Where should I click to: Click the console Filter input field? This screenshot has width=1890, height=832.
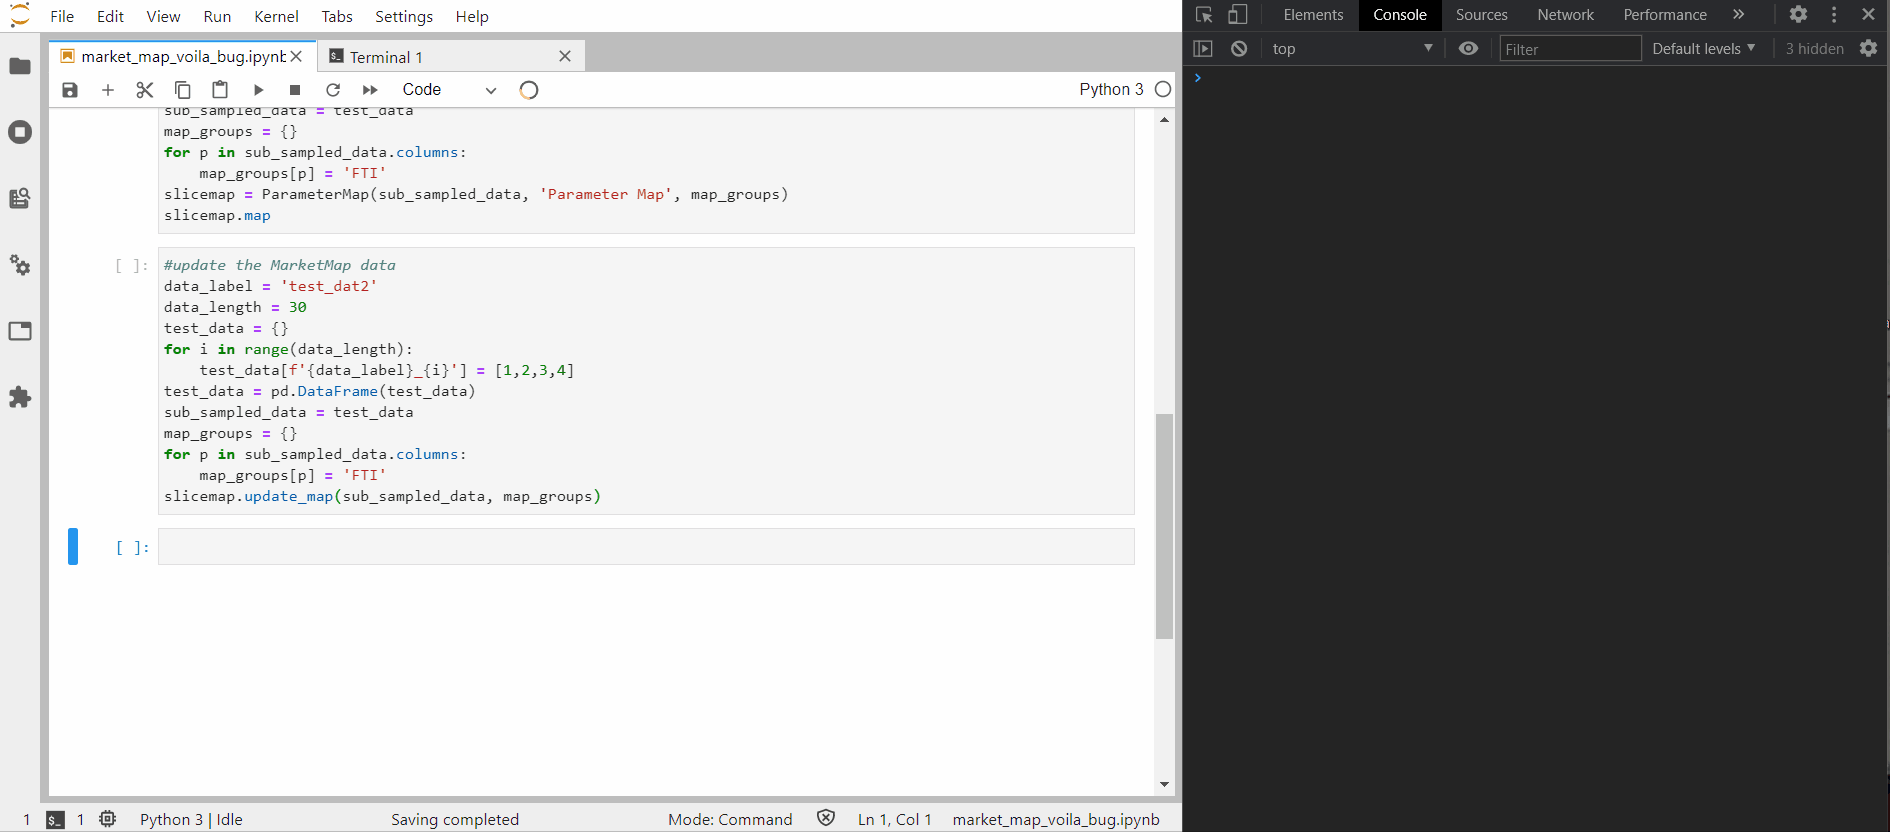click(1570, 49)
